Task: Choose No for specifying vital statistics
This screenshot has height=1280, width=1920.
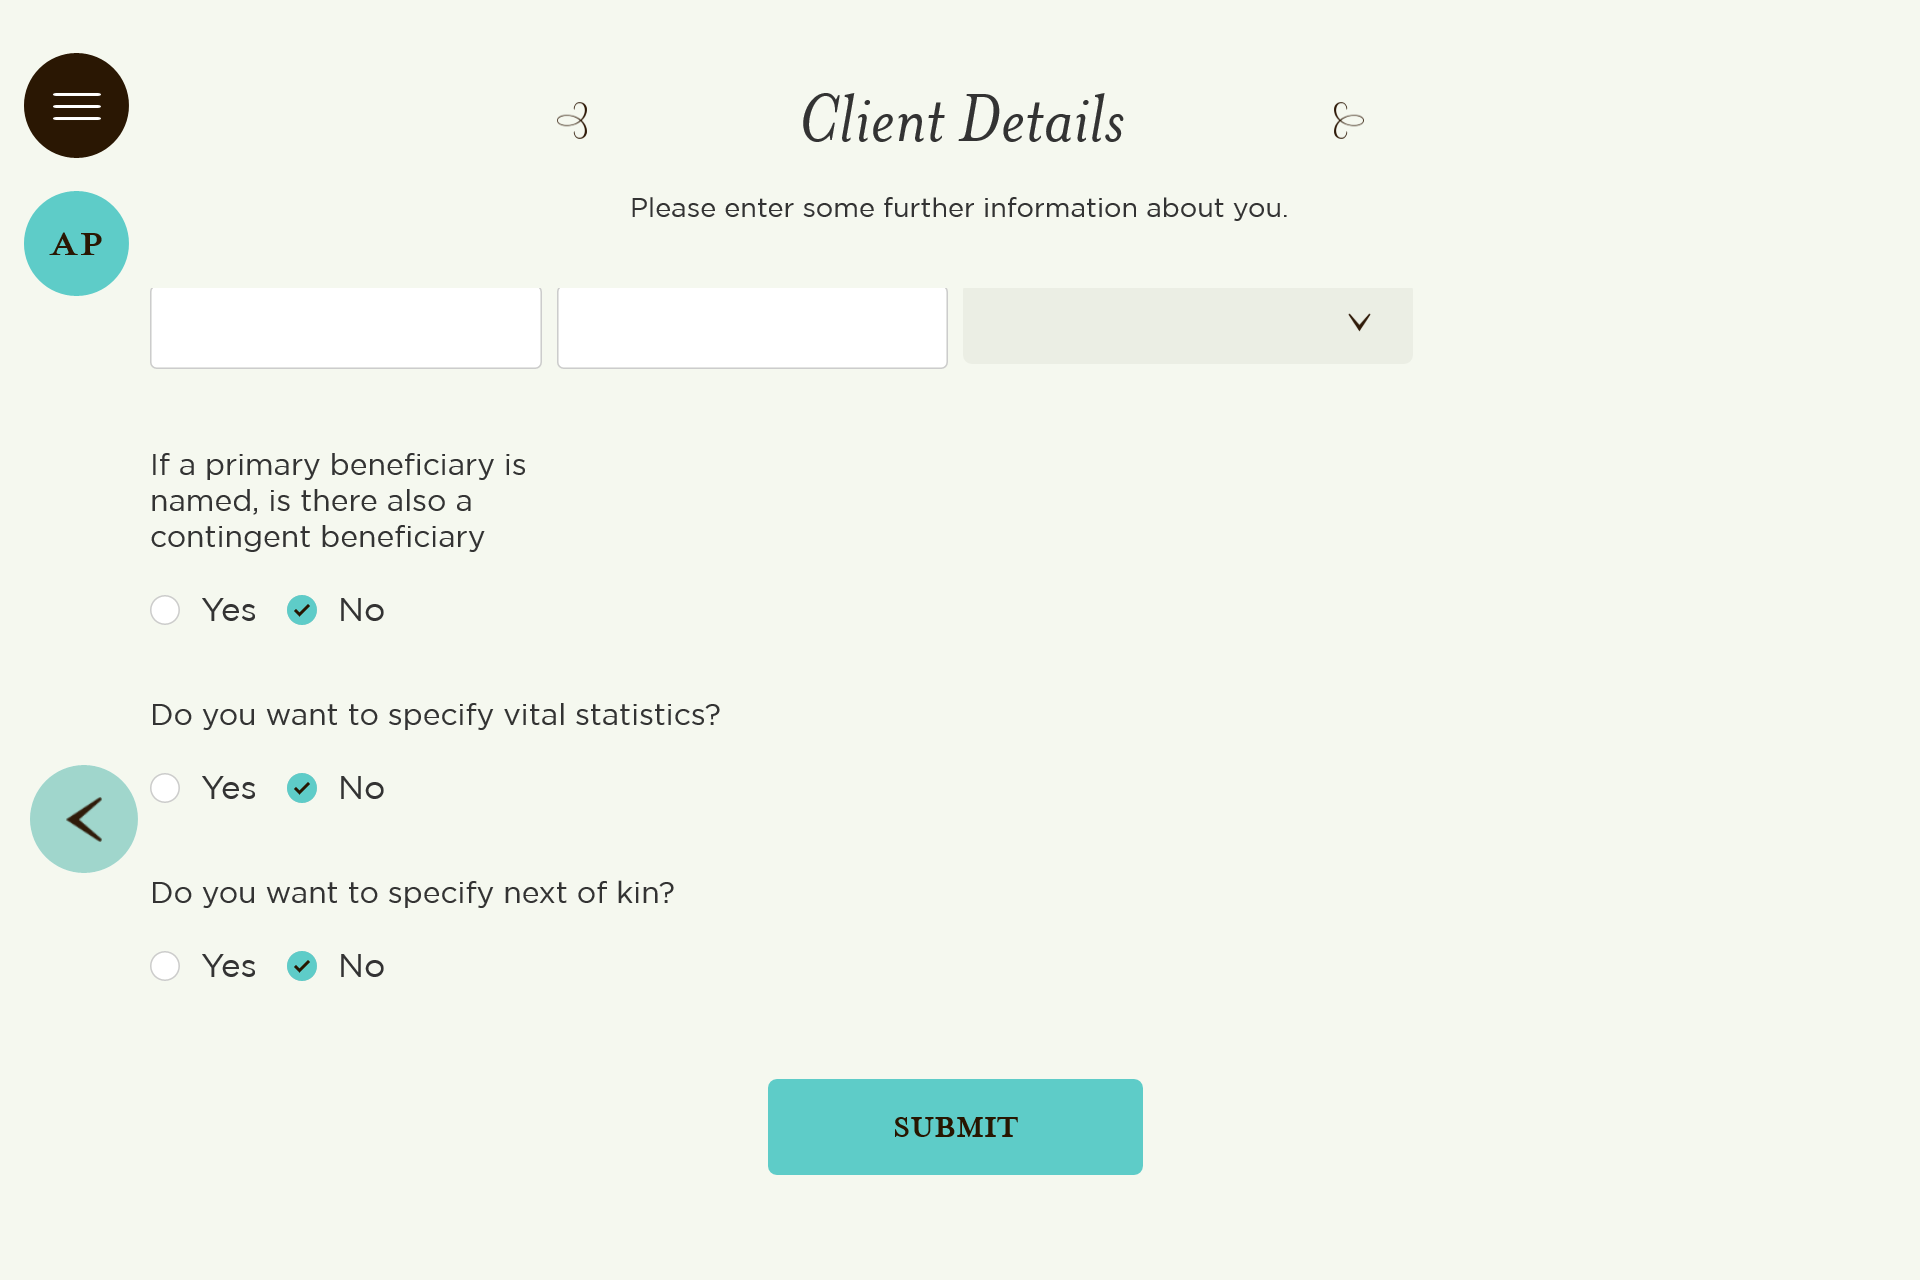Action: (x=302, y=788)
